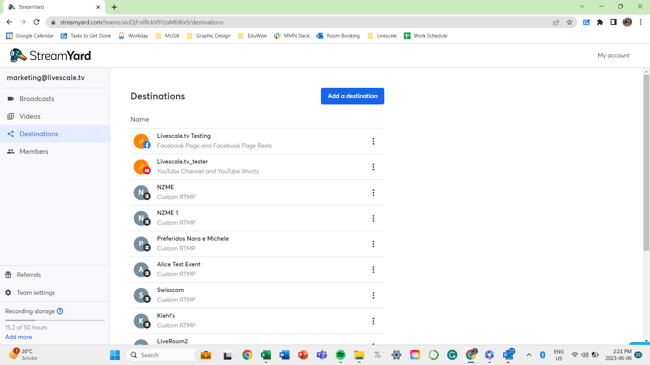Open the browser side panel
This screenshot has width=650, height=365.
614,22
